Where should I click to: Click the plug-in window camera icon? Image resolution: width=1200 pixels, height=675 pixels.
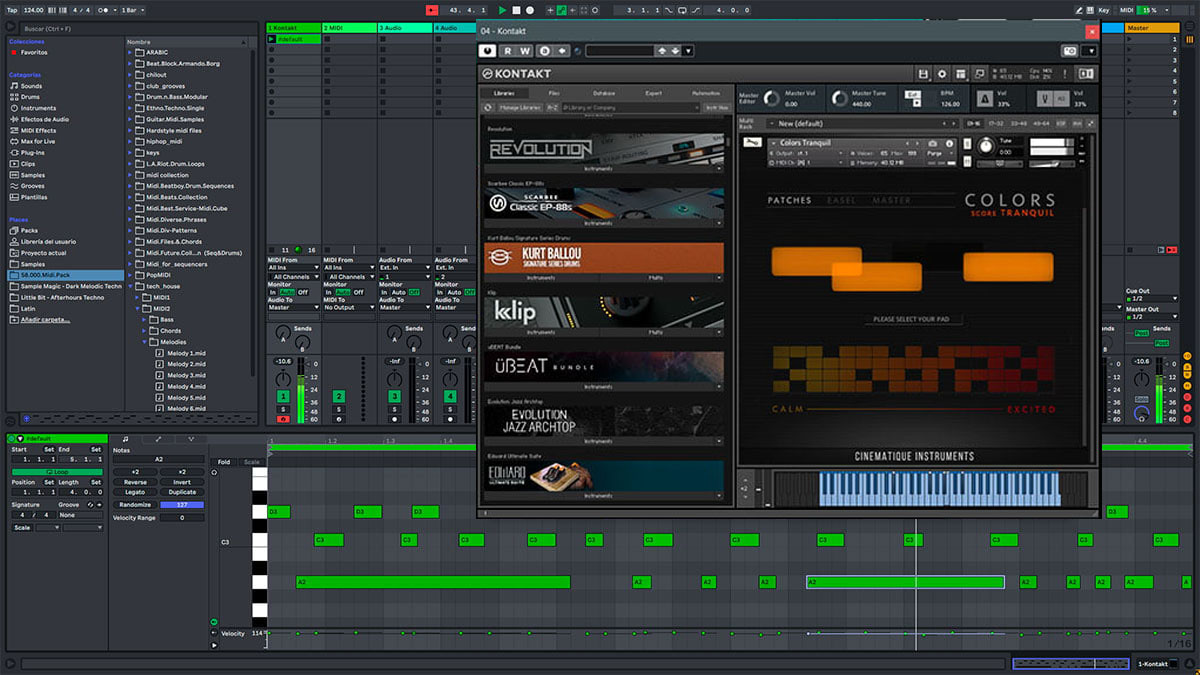tap(1071, 51)
